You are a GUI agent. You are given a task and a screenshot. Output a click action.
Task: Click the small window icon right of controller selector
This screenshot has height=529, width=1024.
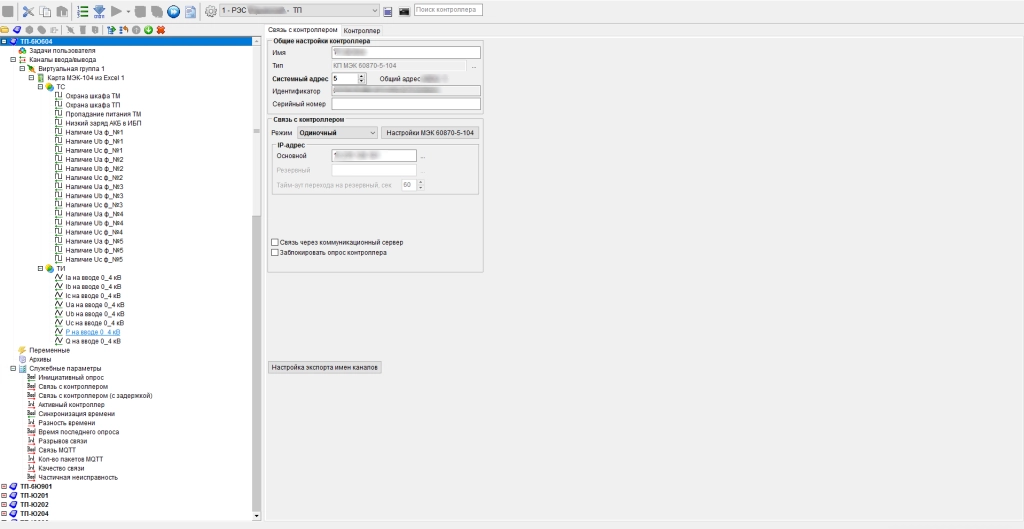[x=388, y=11]
